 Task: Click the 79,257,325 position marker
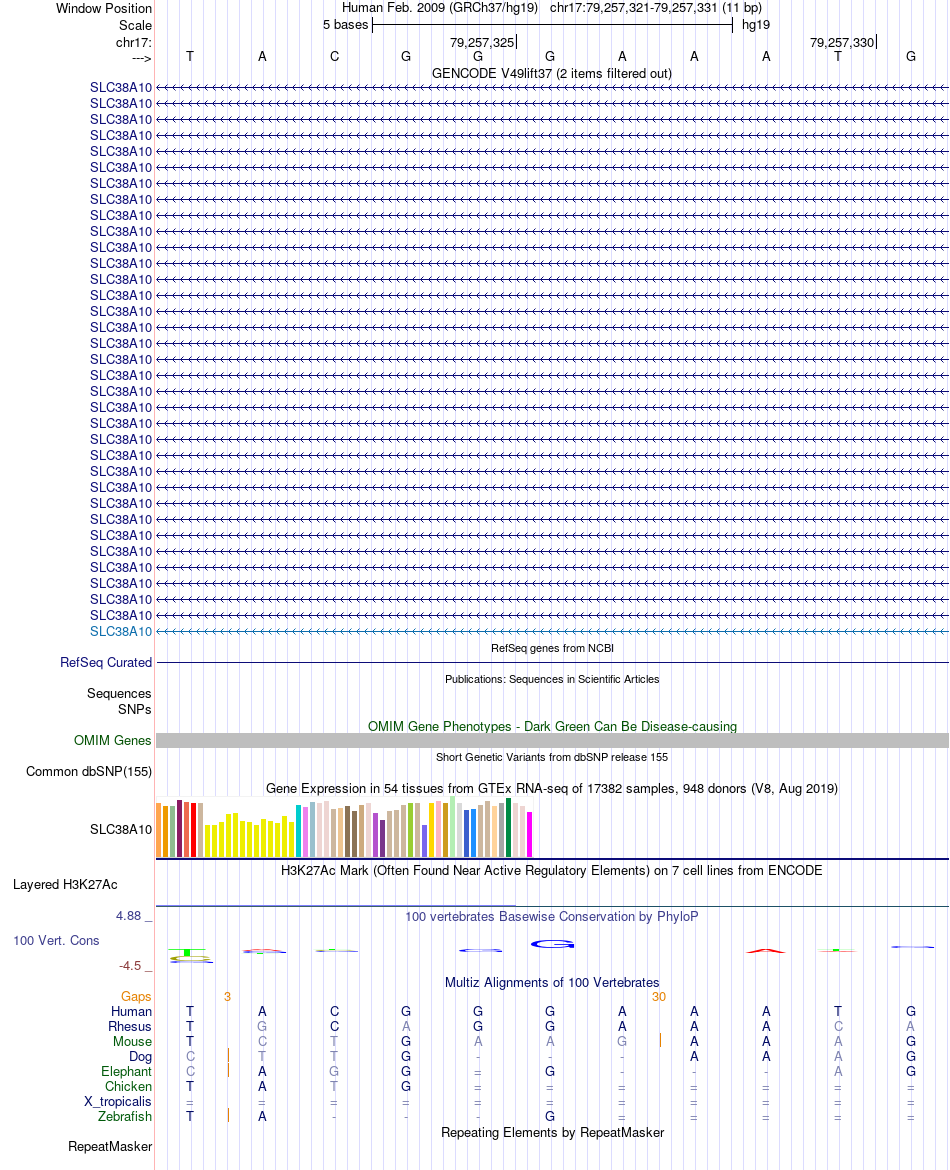[x=482, y=43]
